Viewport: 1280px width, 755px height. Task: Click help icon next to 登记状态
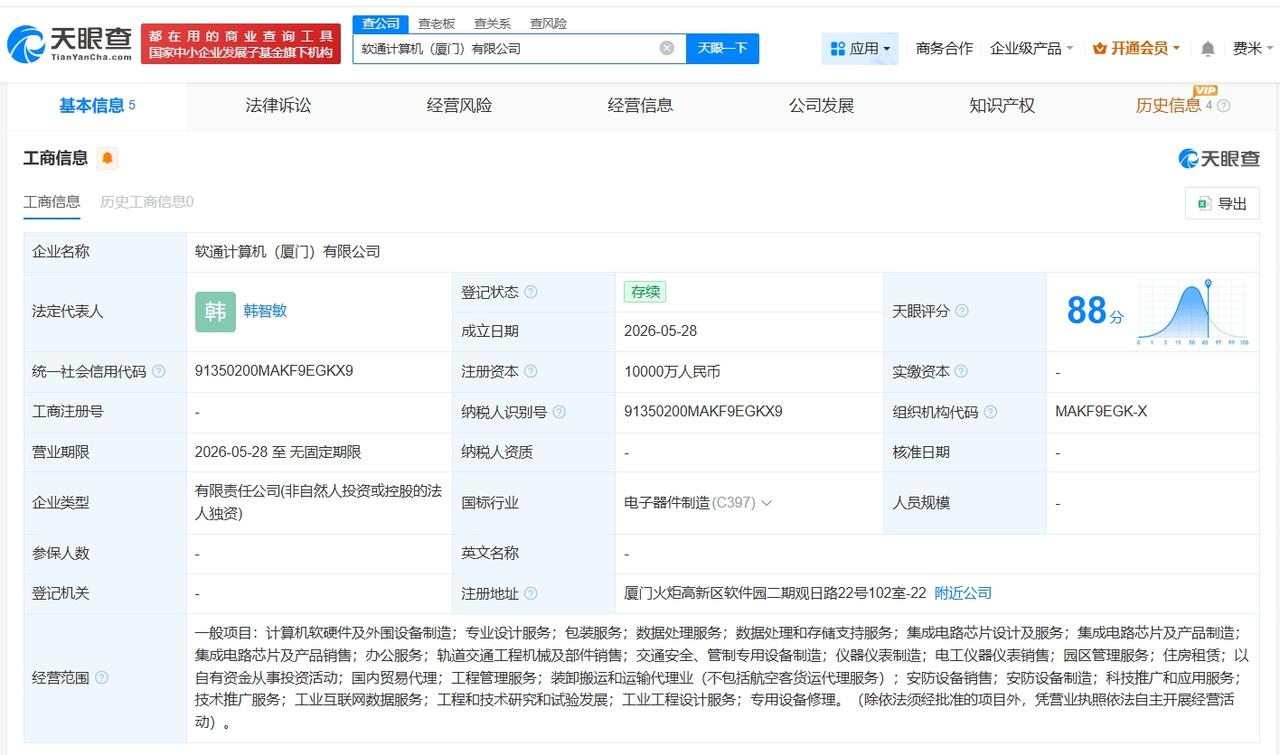(530, 292)
